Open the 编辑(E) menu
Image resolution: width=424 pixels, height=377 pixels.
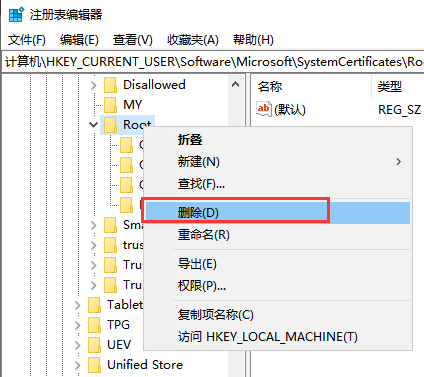(x=79, y=40)
